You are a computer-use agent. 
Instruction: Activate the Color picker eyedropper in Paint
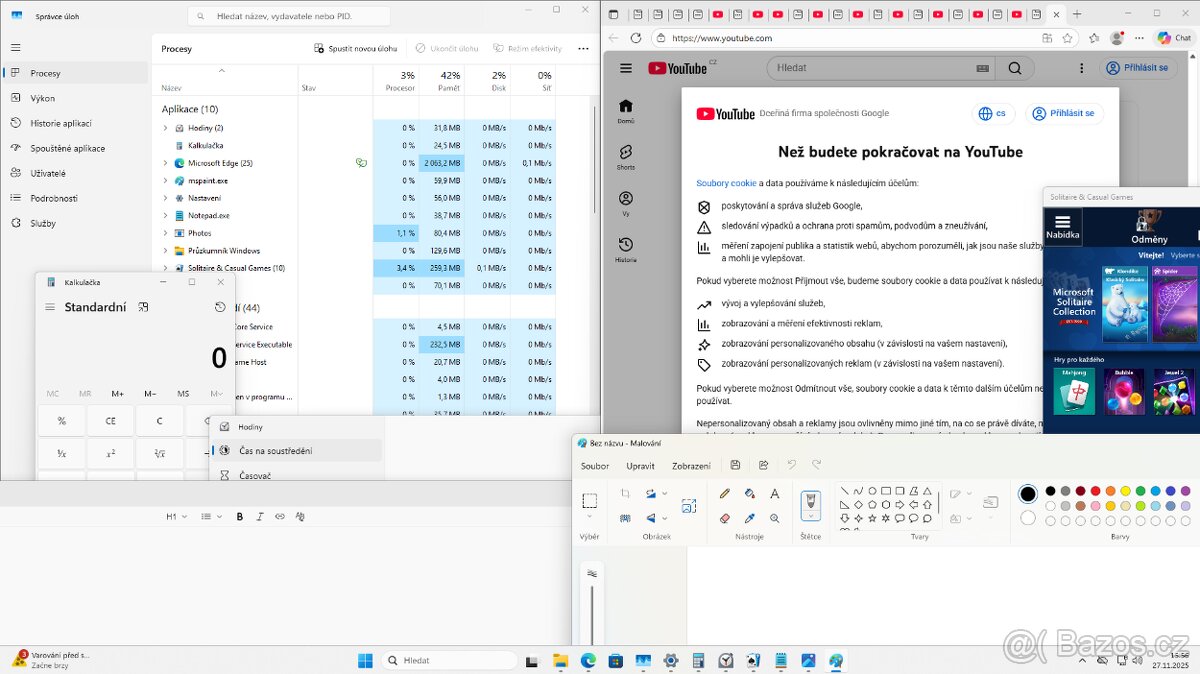pos(750,518)
